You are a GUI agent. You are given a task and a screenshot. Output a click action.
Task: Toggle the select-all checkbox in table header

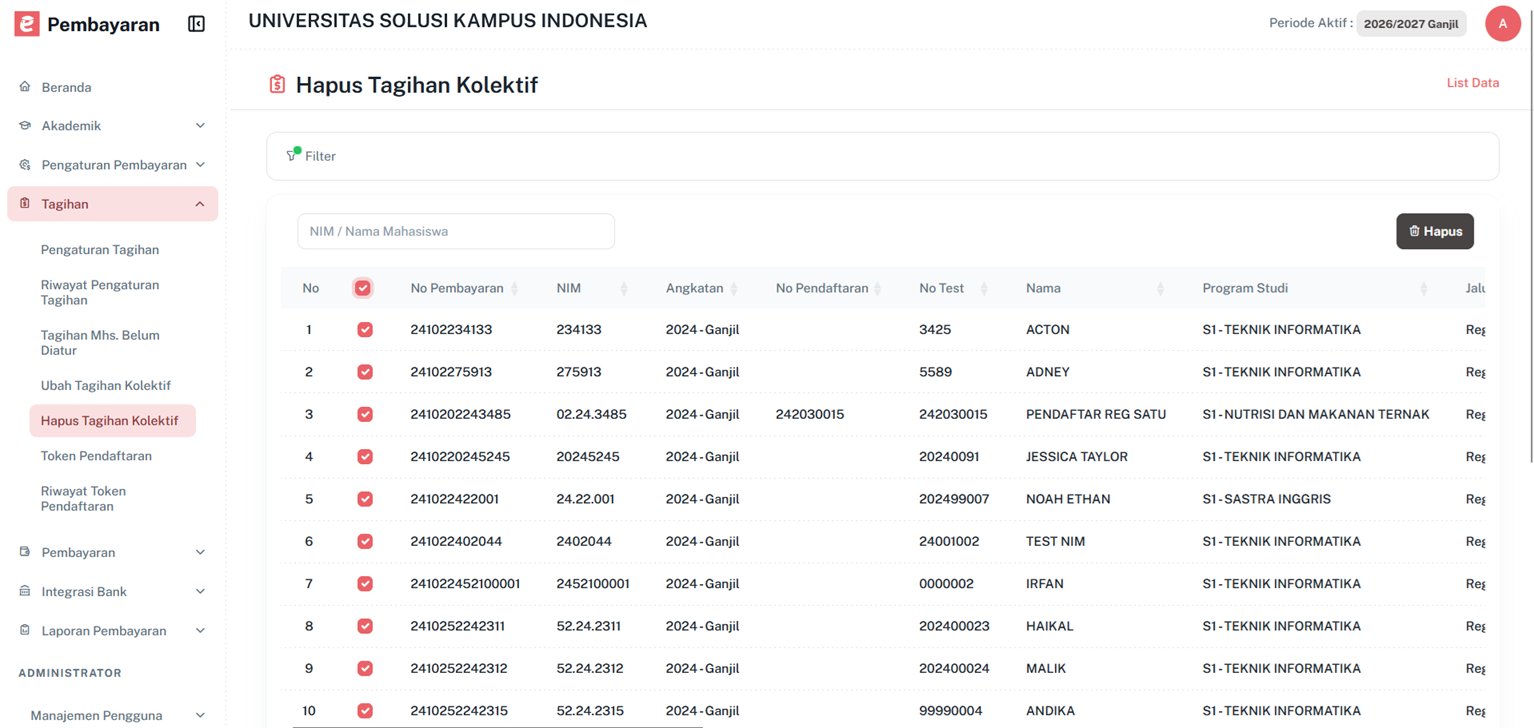(363, 288)
